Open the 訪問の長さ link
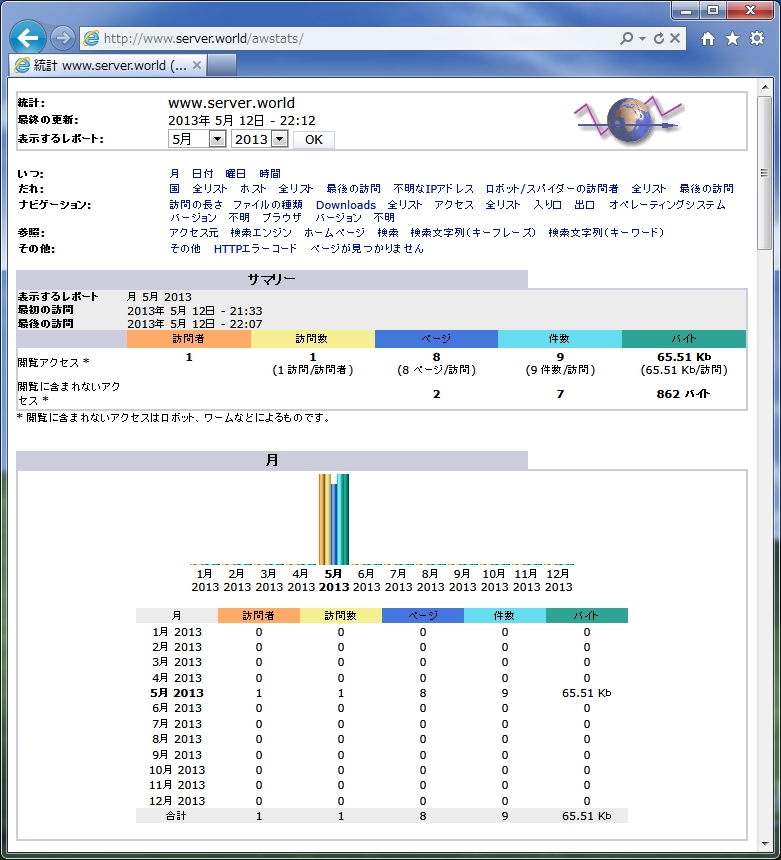781x860 pixels. [x=196, y=205]
